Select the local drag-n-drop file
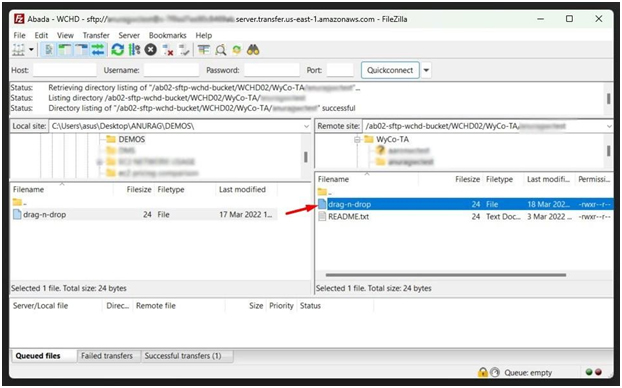This screenshot has height=388, width=622. 143,215
